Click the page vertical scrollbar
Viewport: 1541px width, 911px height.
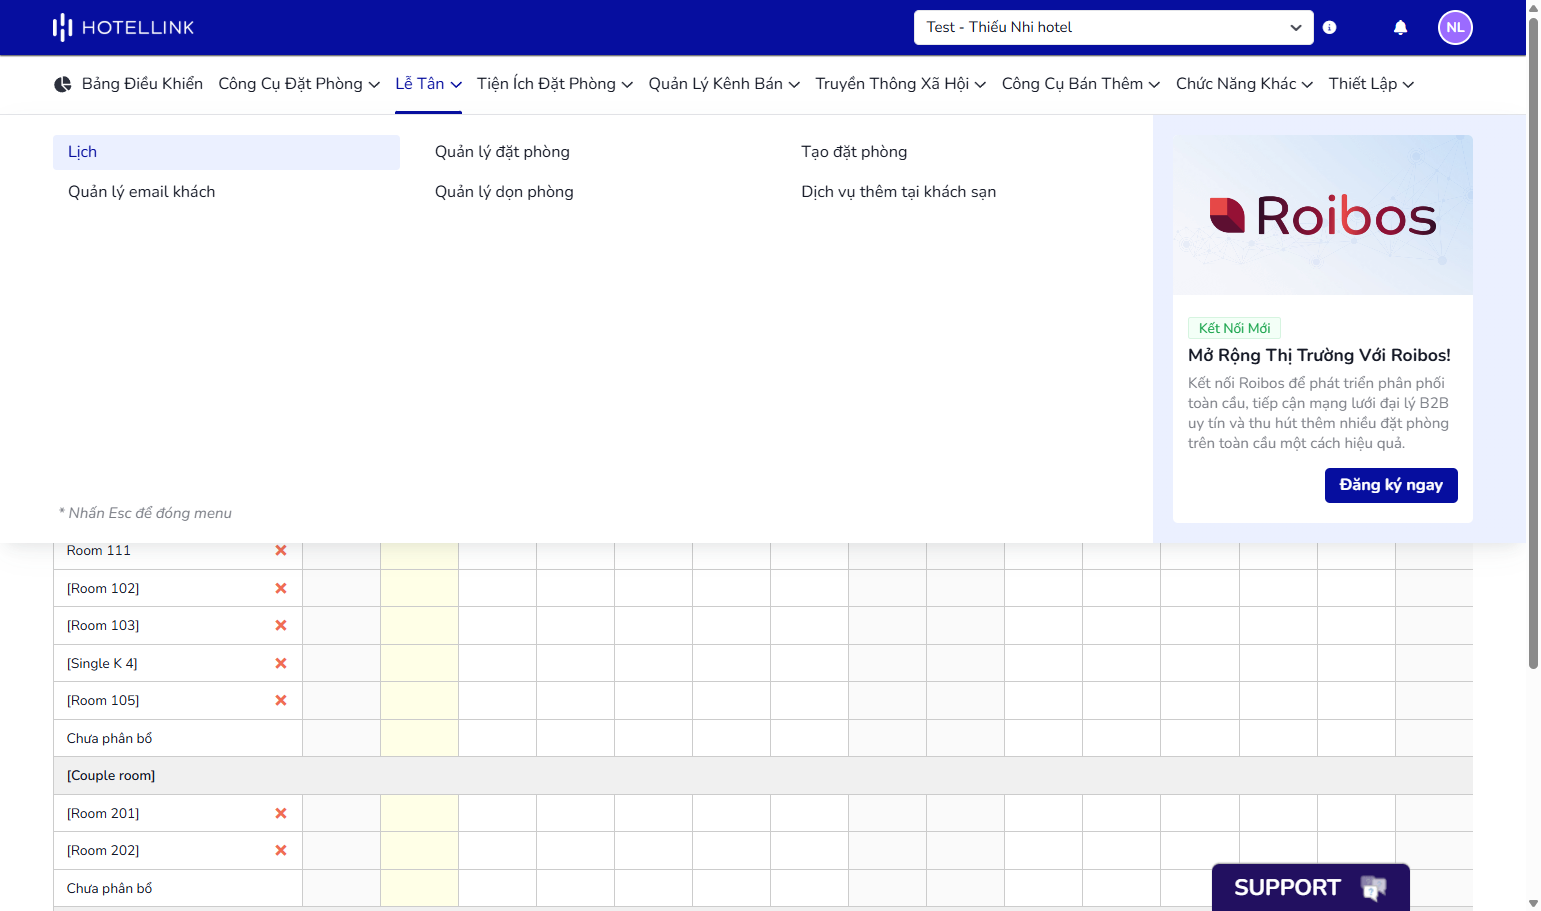pyautogui.click(x=1533, y=340)
